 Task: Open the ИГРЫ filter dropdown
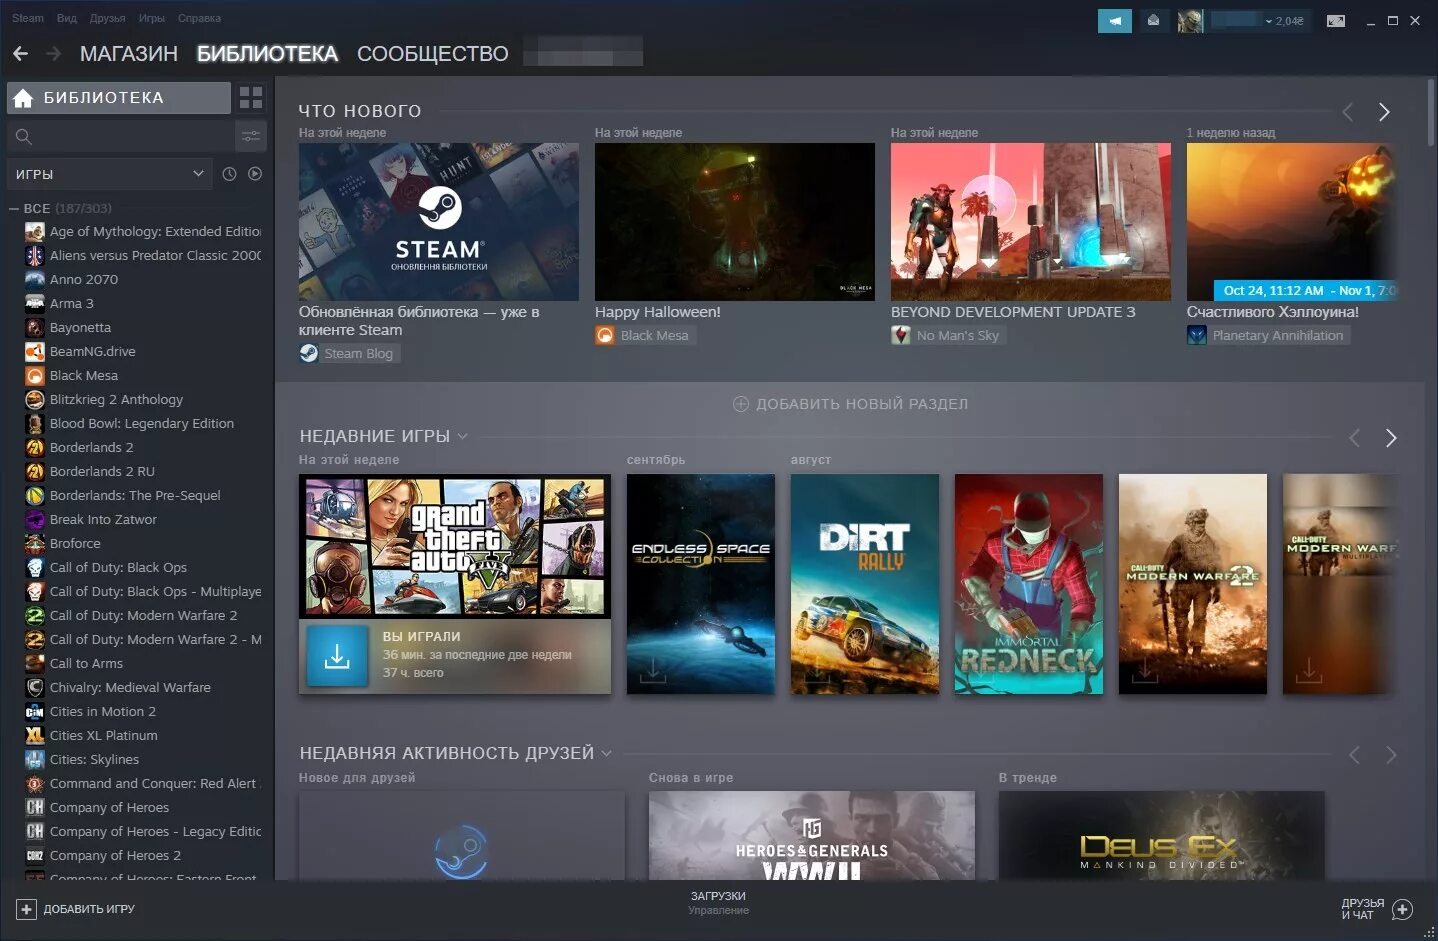[109, 174]
